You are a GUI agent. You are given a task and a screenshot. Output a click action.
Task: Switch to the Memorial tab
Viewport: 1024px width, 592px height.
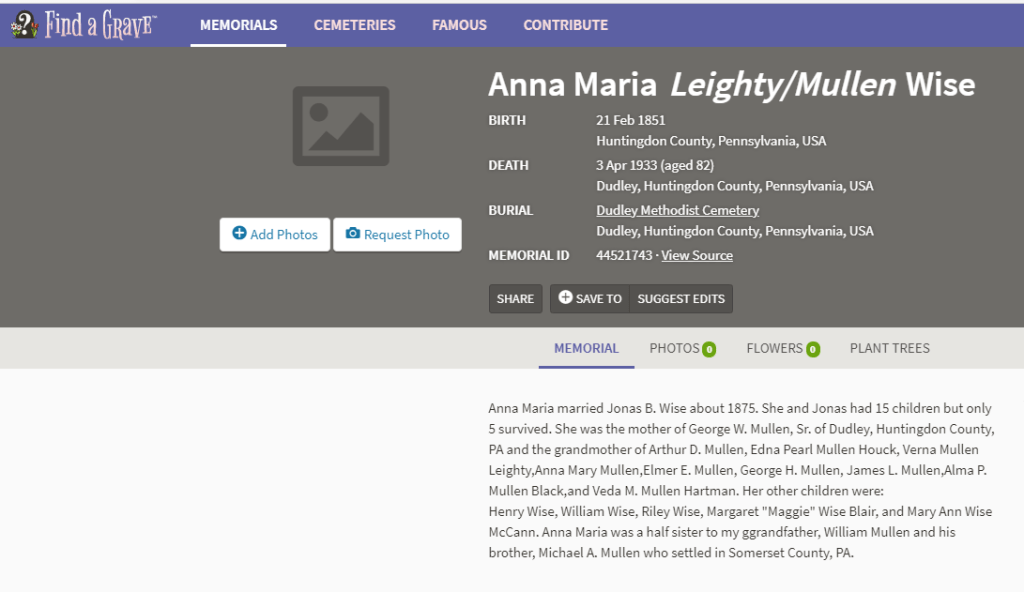tap(586, 348)
